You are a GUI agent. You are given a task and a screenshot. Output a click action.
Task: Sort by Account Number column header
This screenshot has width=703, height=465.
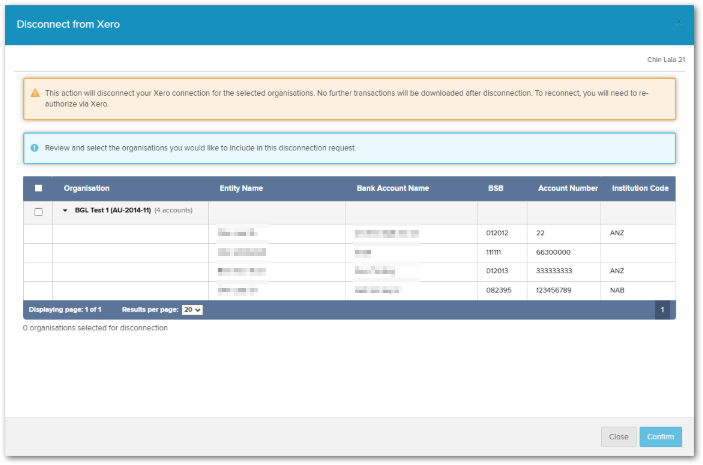pyautogui.click(x=568, y=188)
